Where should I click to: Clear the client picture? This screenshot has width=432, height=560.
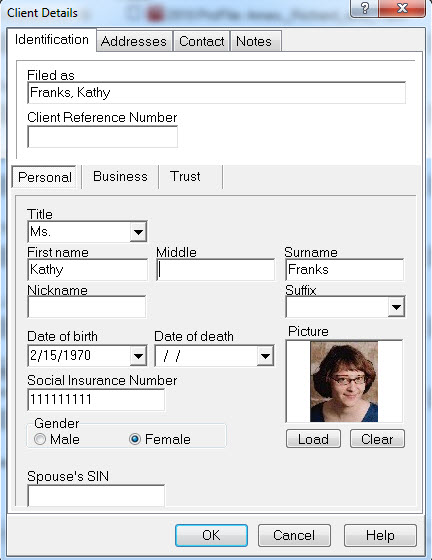coord(377,439)
